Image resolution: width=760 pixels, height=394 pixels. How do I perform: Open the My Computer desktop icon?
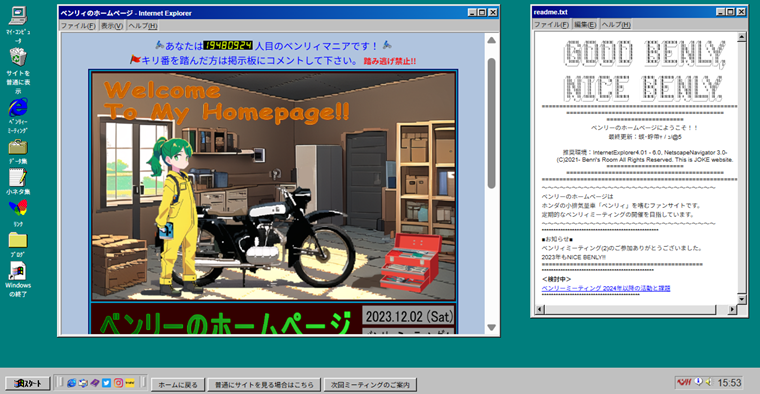point(18,24)
